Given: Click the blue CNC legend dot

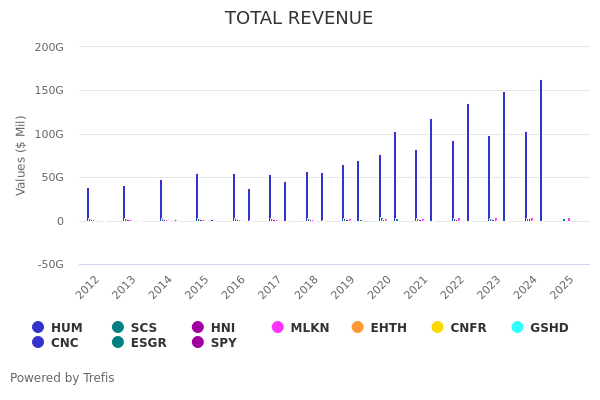Looking at the screenshot, I should click(38, 343).
